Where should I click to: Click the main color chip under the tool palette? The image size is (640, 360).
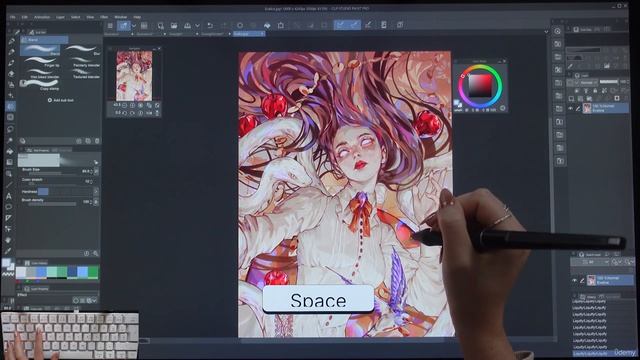[x=6, y=263]
